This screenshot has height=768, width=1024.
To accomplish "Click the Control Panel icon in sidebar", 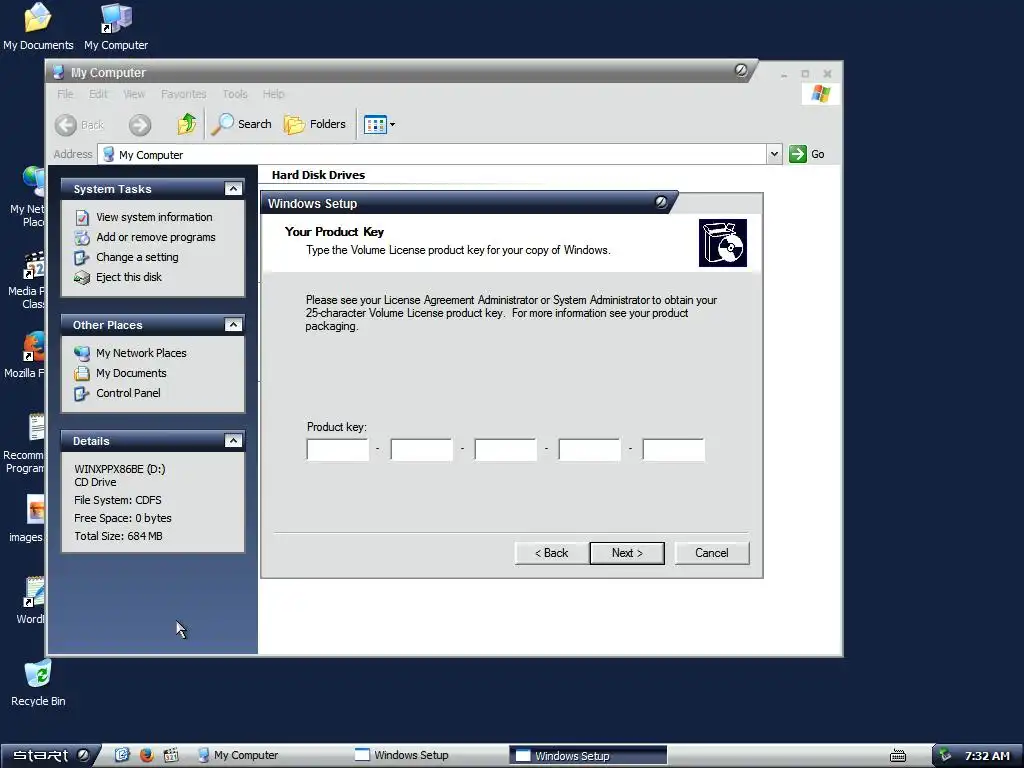I will (x=82, y=394).
